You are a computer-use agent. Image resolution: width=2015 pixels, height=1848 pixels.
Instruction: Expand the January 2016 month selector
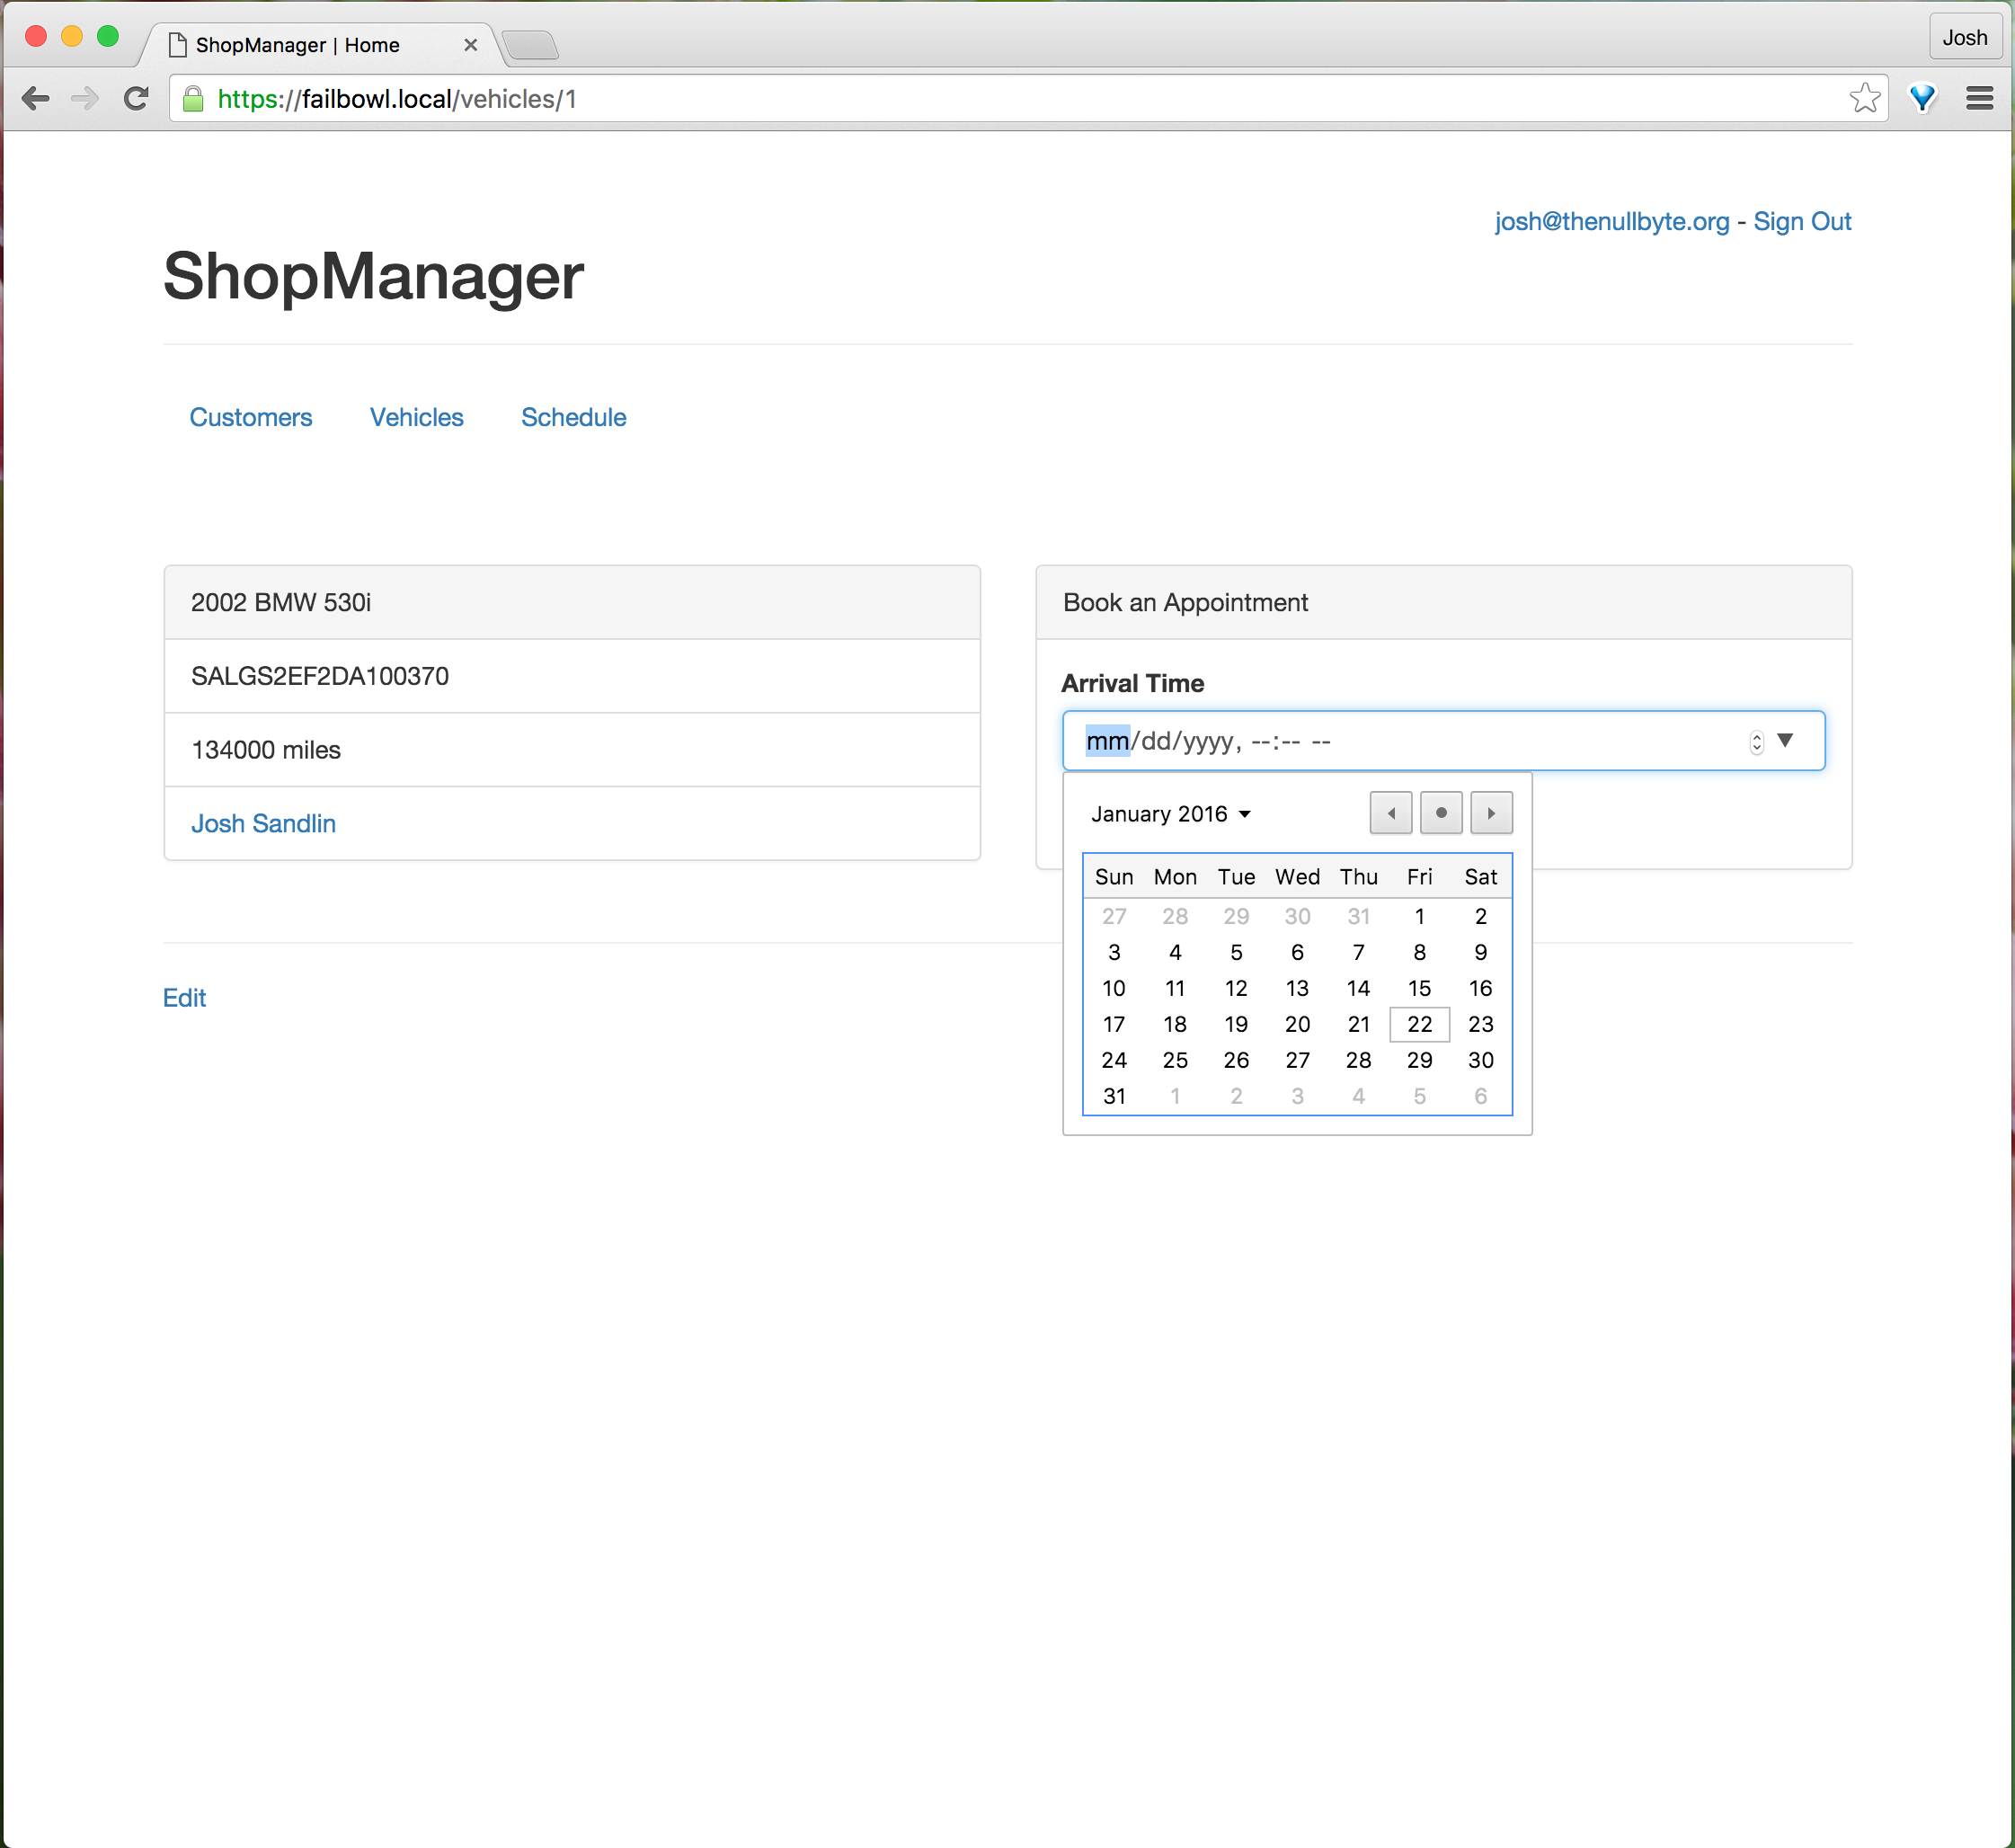pos(1170,814)
